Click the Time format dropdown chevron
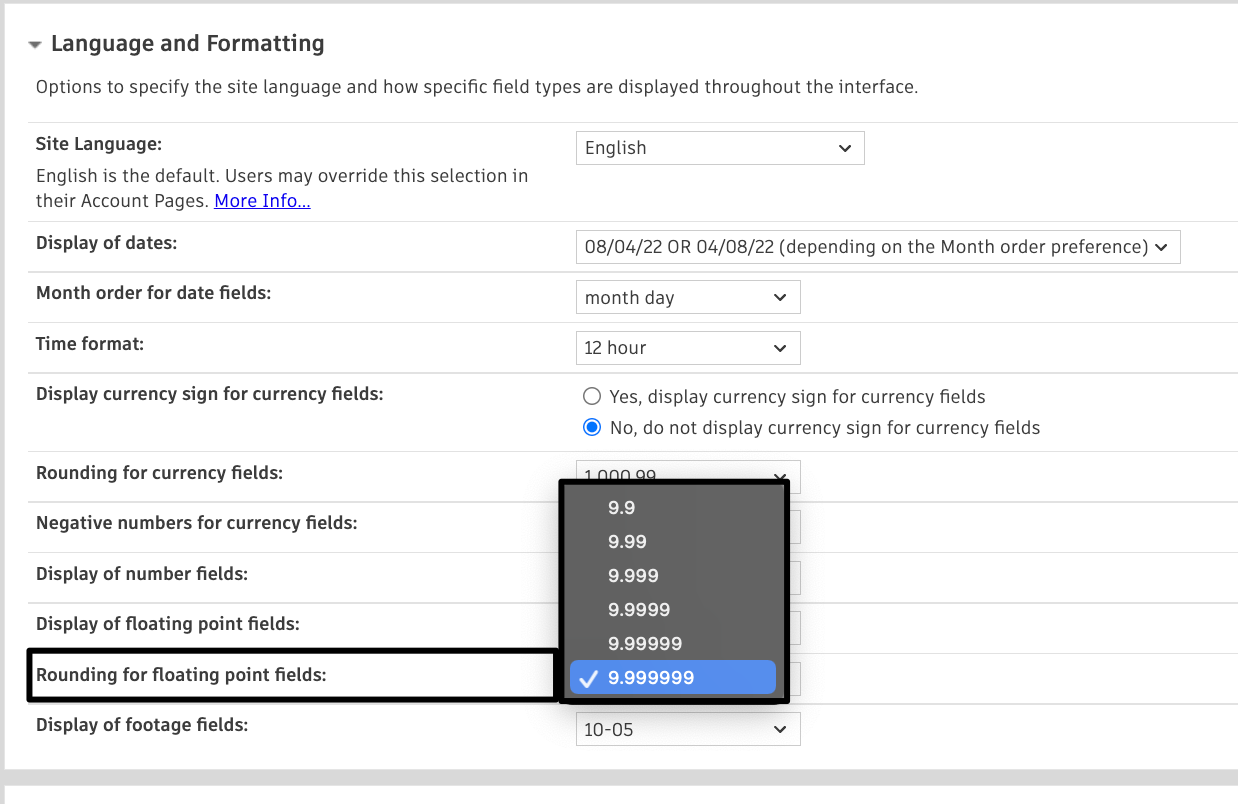This screenshot has width=1238, height=804. (x=780, y=348)
